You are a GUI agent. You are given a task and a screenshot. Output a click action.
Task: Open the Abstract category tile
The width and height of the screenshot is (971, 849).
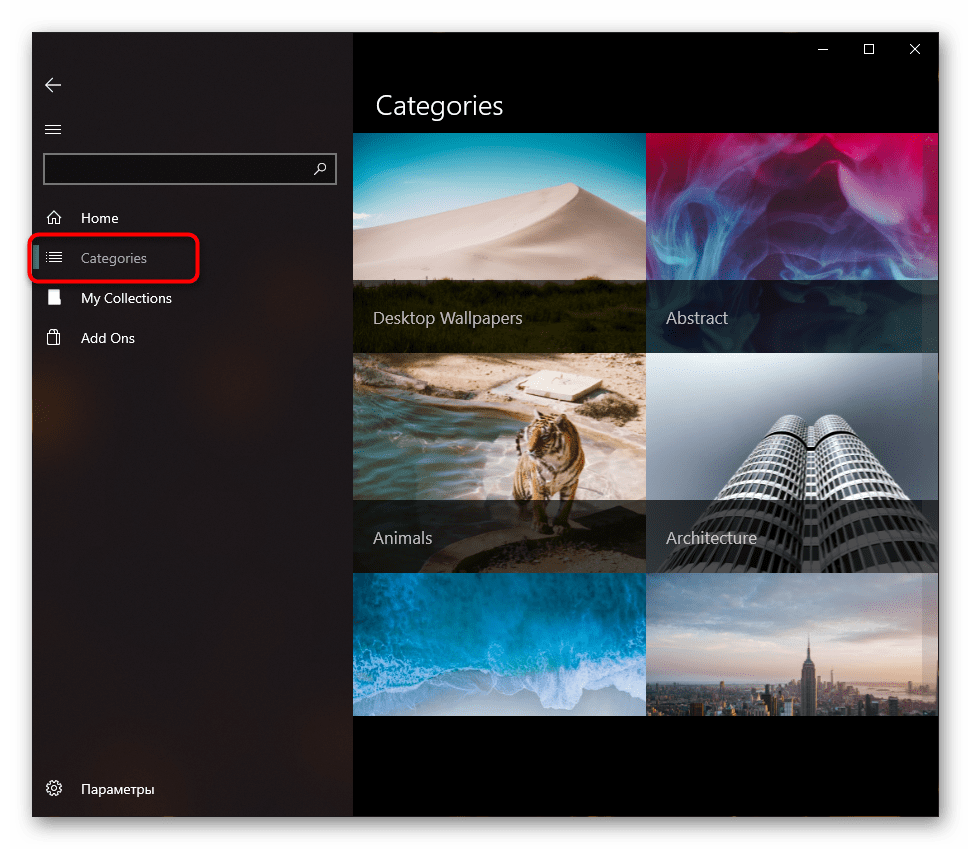point(791,243)
